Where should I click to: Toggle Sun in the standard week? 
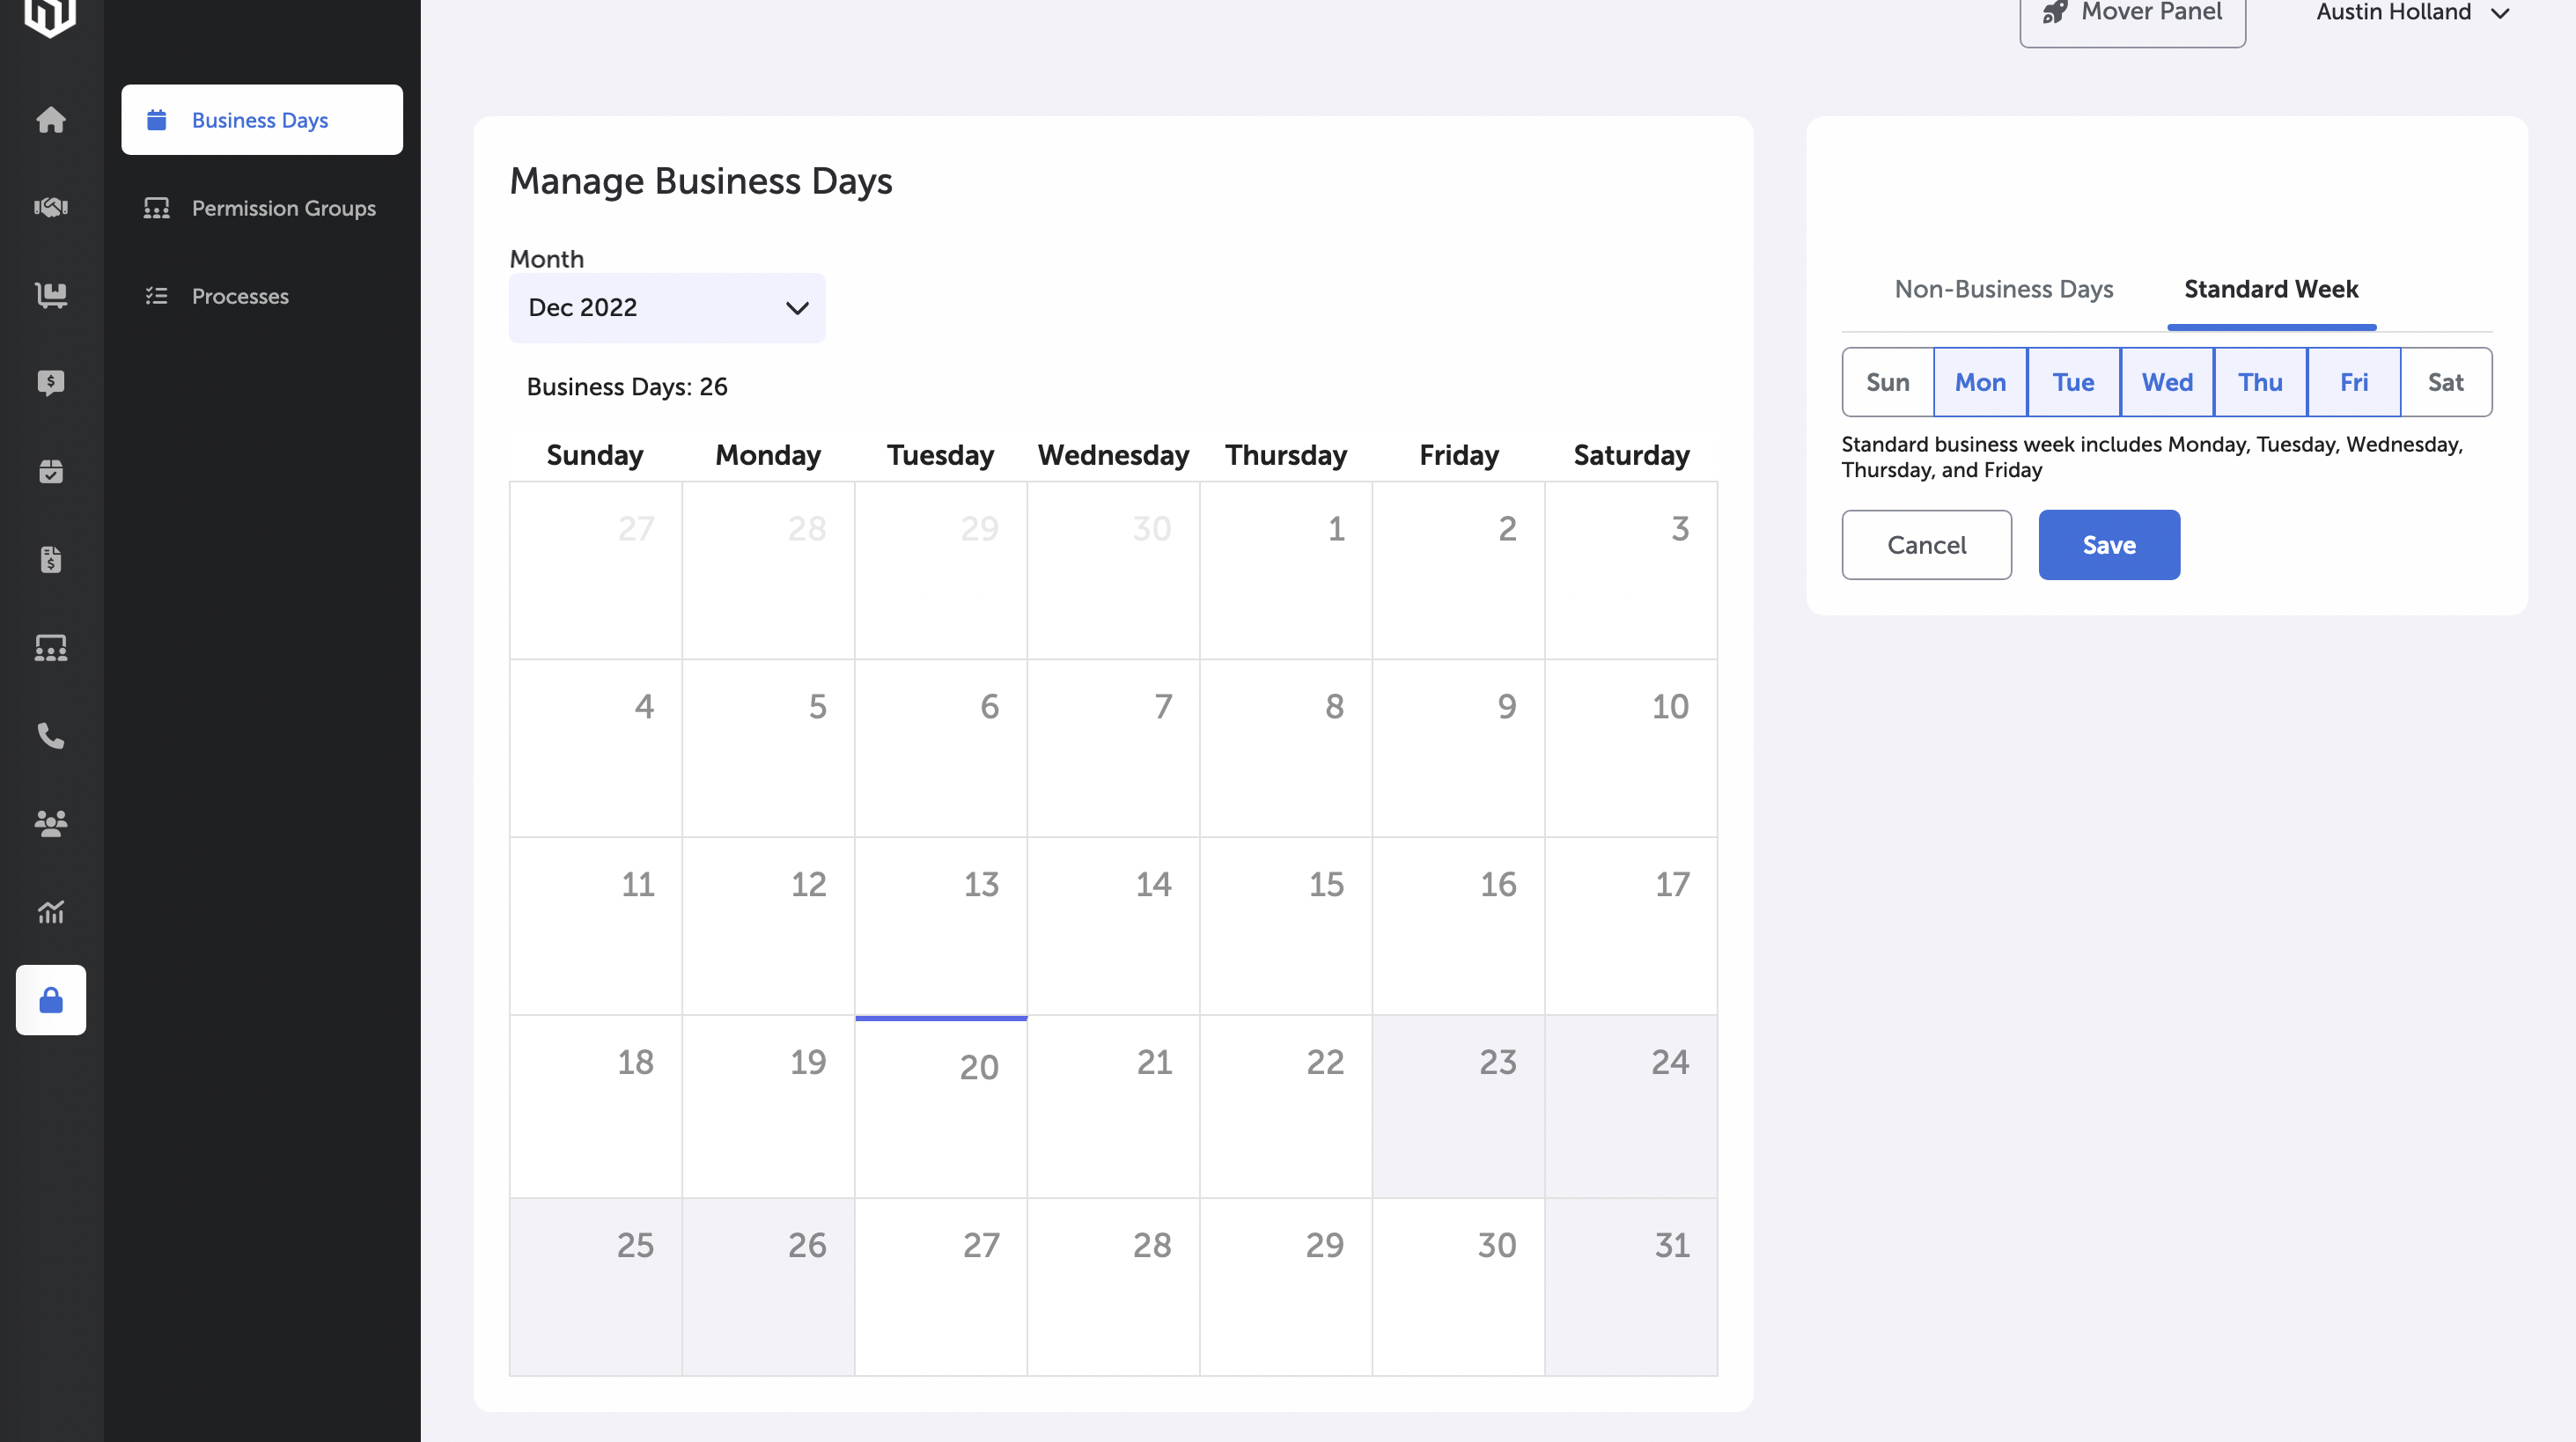point(1887,382)
